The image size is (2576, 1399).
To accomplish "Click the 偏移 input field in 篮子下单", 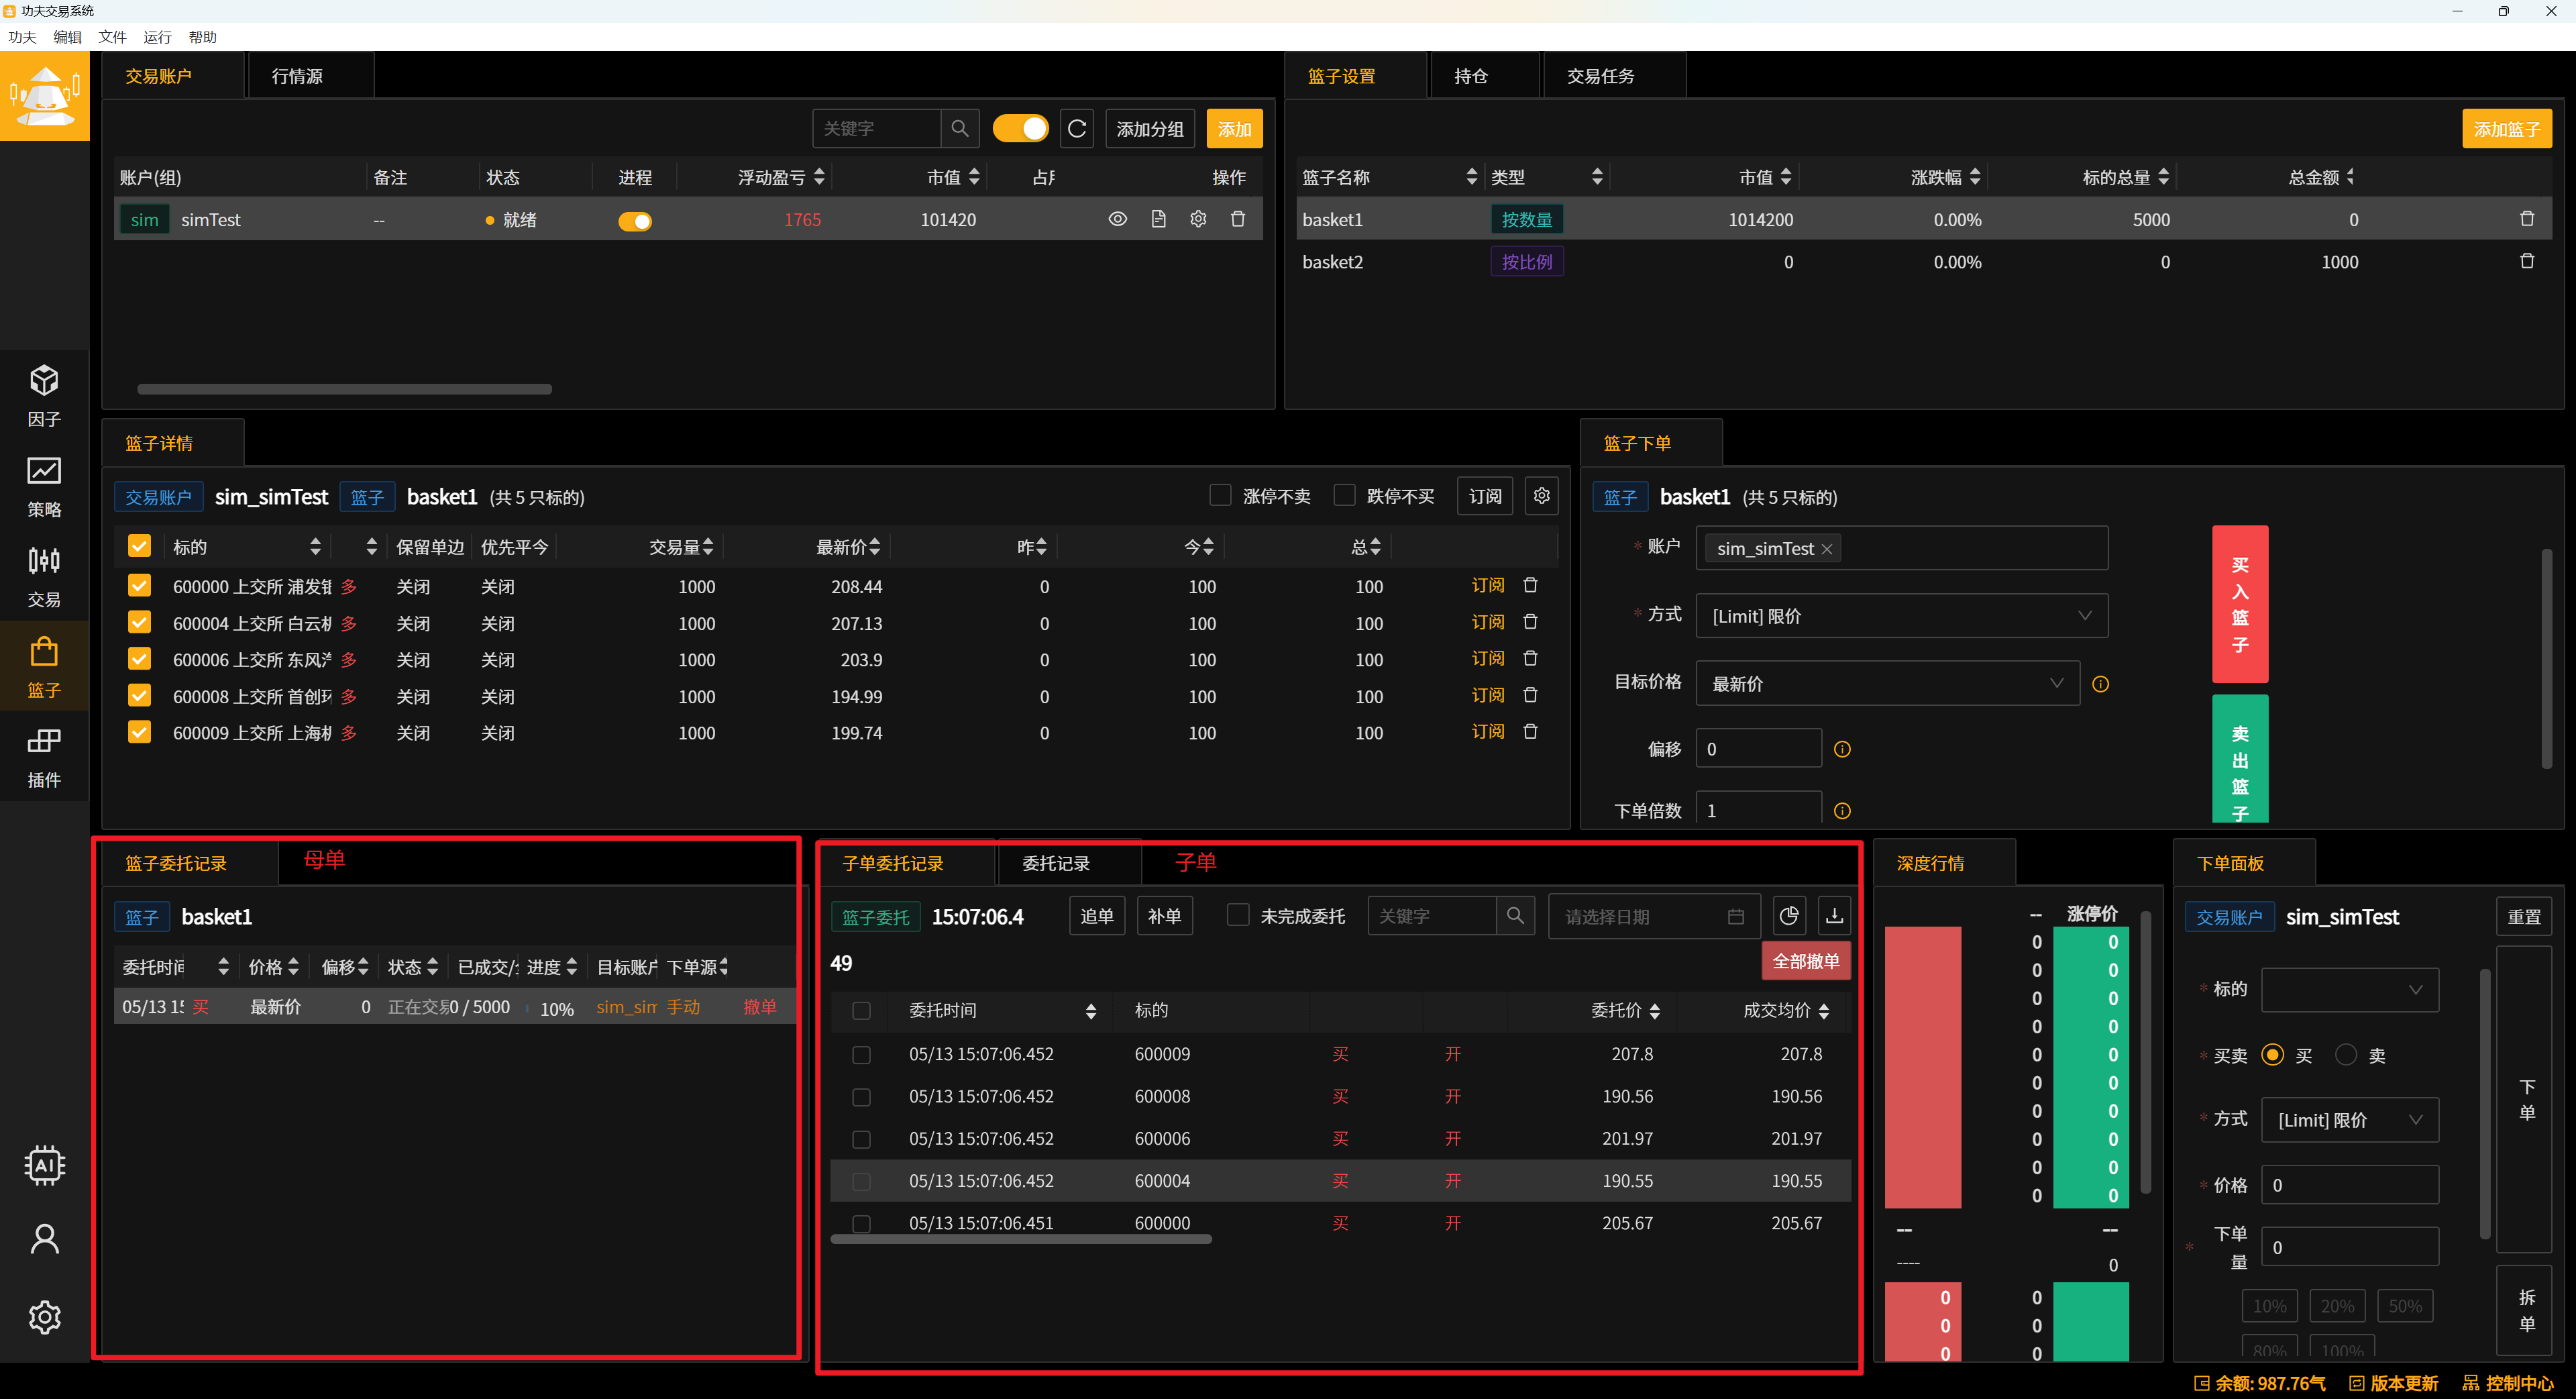I will pos(1758,749).
